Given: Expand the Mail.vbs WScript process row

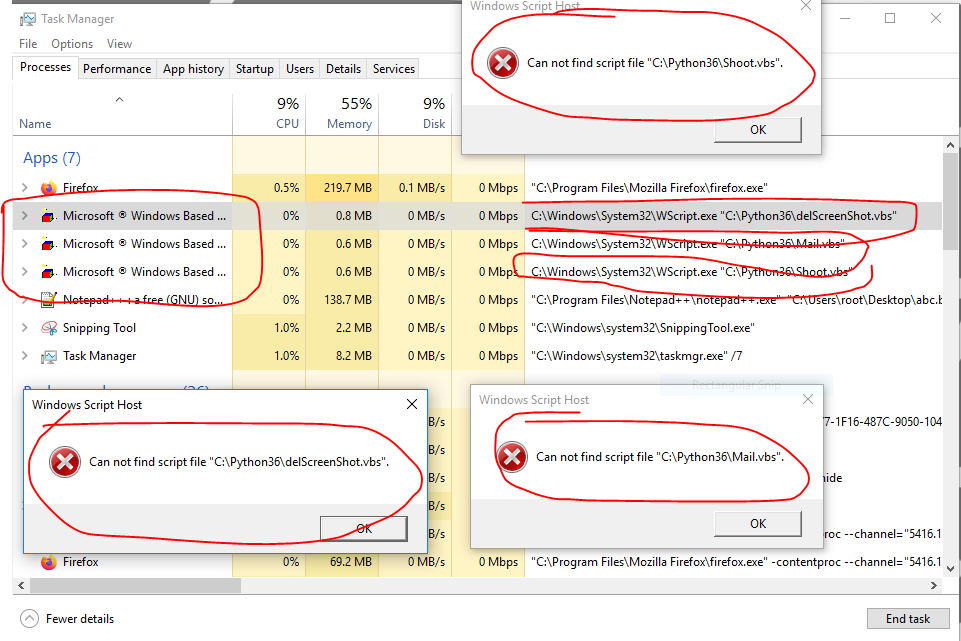Looking at the screenshot, I should tap(25, 244).
